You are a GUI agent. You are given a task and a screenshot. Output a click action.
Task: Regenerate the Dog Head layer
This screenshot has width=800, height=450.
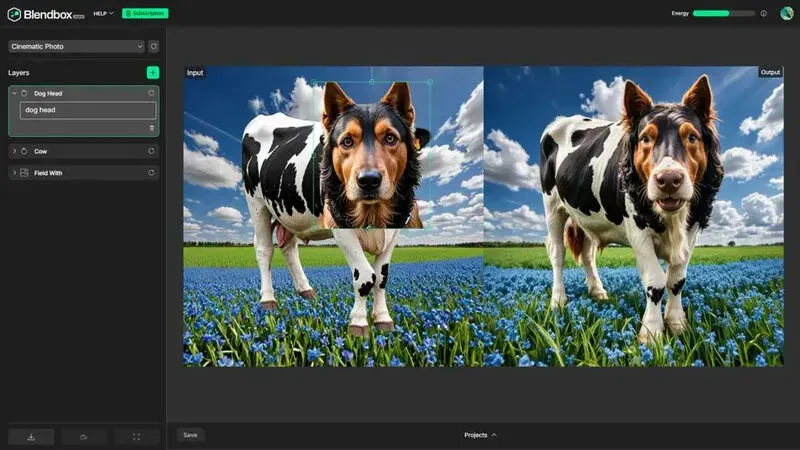[x=151, y=93]
